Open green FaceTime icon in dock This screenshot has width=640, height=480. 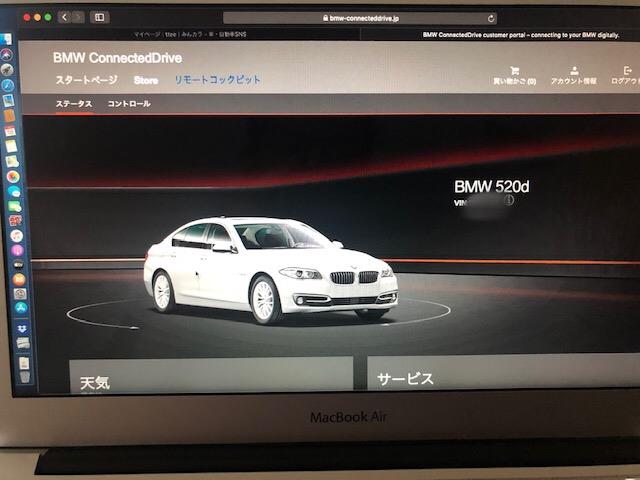(14, 207)
